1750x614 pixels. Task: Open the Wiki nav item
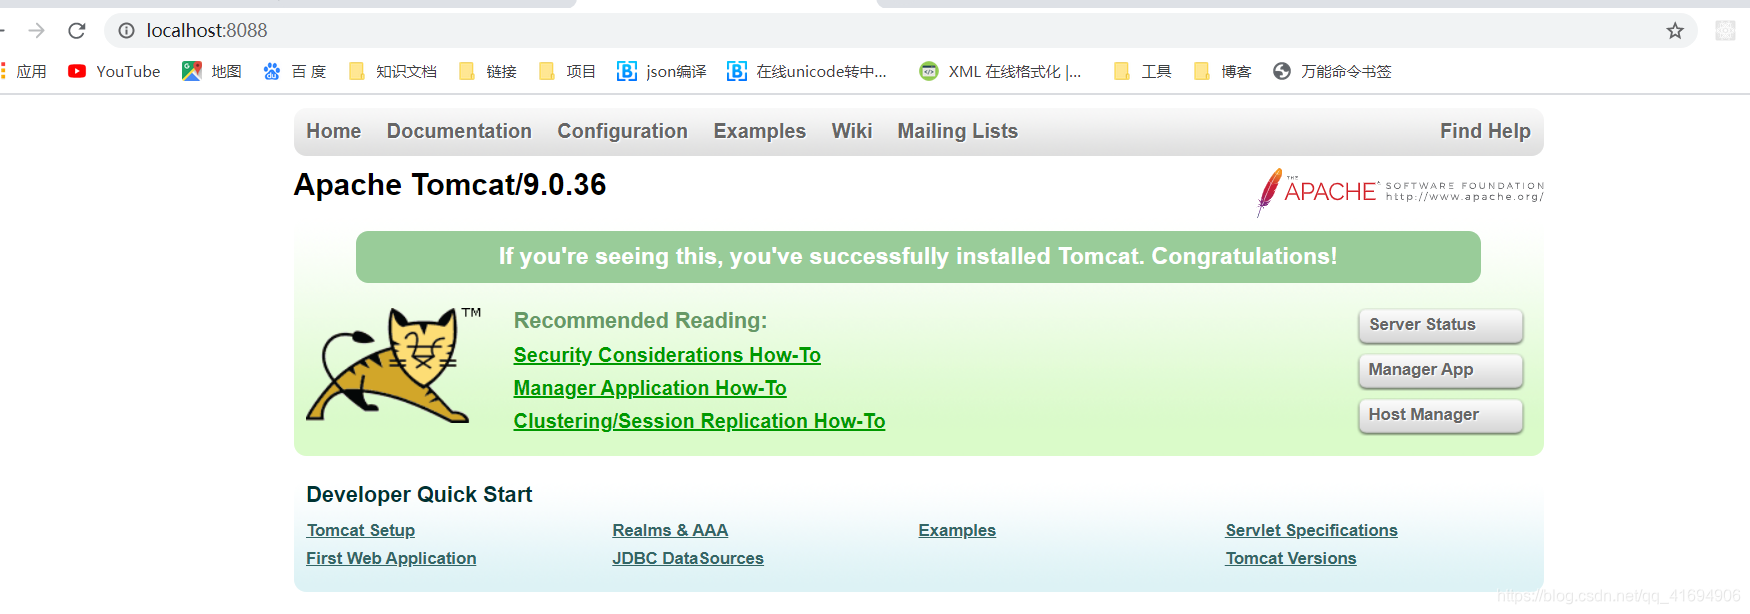(x=852, y=131)
